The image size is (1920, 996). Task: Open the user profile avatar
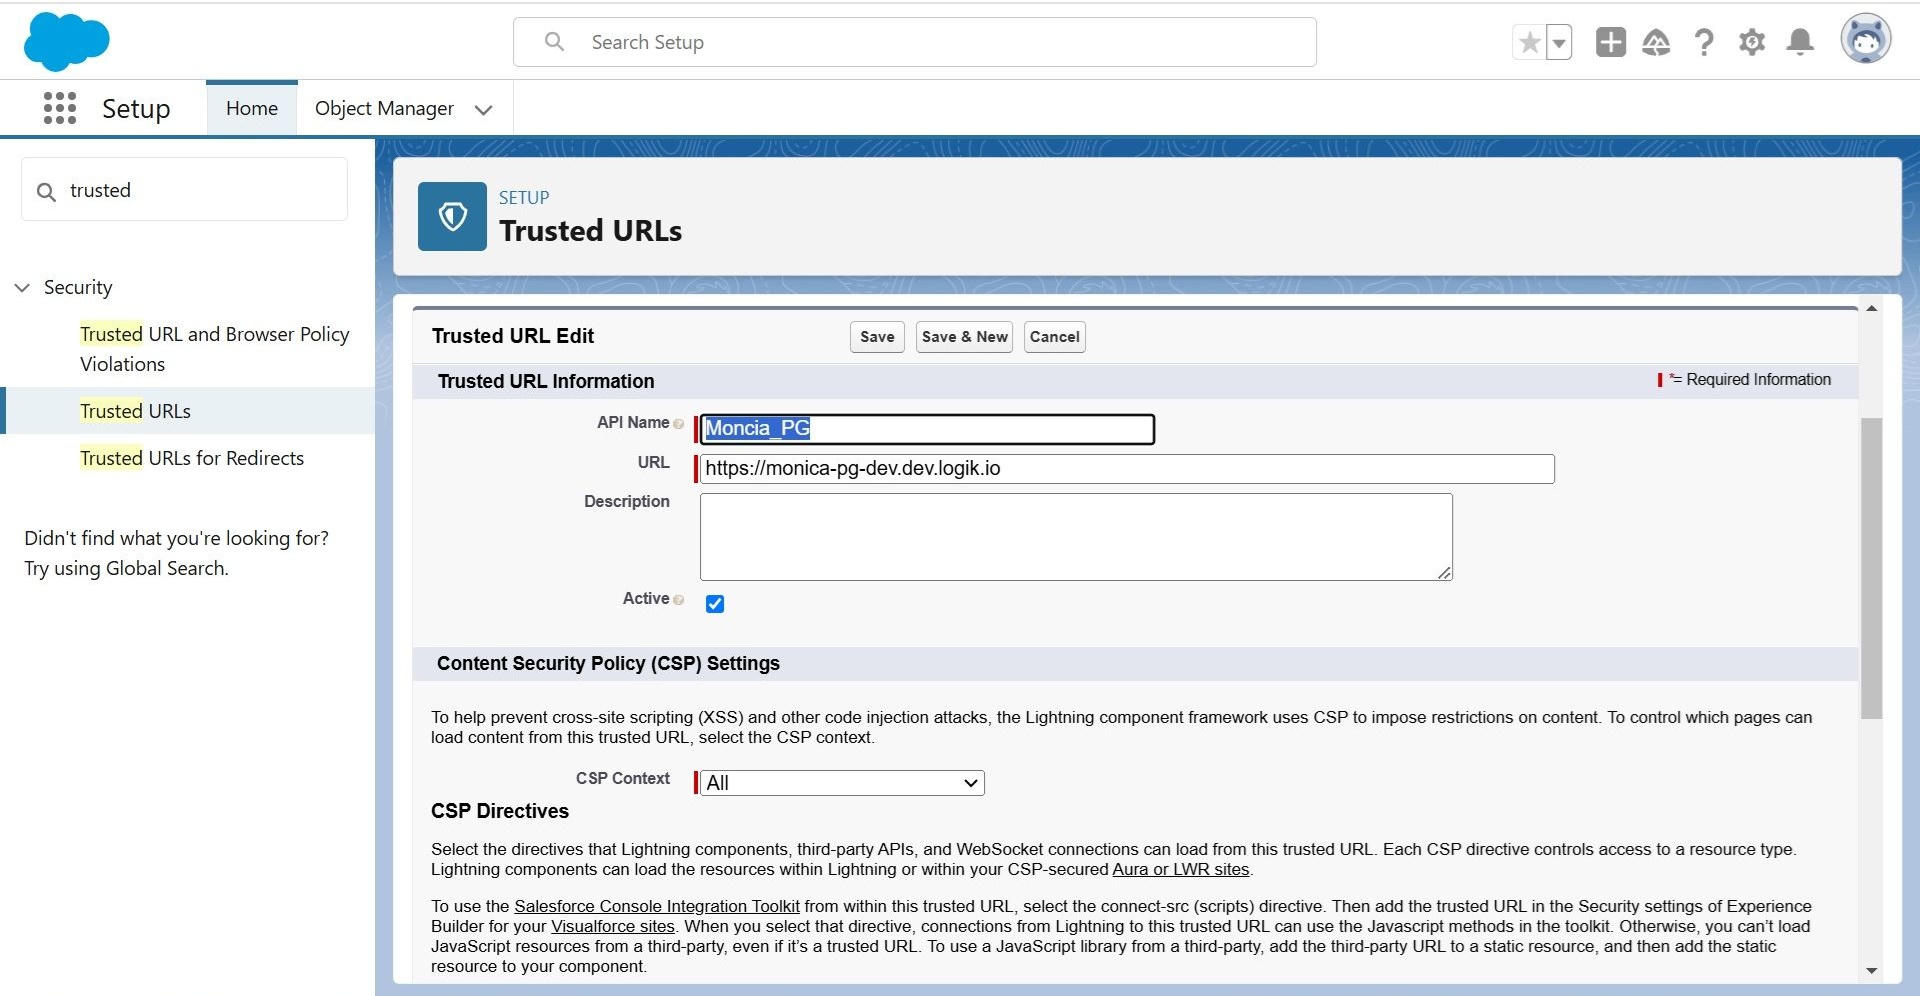click(1865, 40)
